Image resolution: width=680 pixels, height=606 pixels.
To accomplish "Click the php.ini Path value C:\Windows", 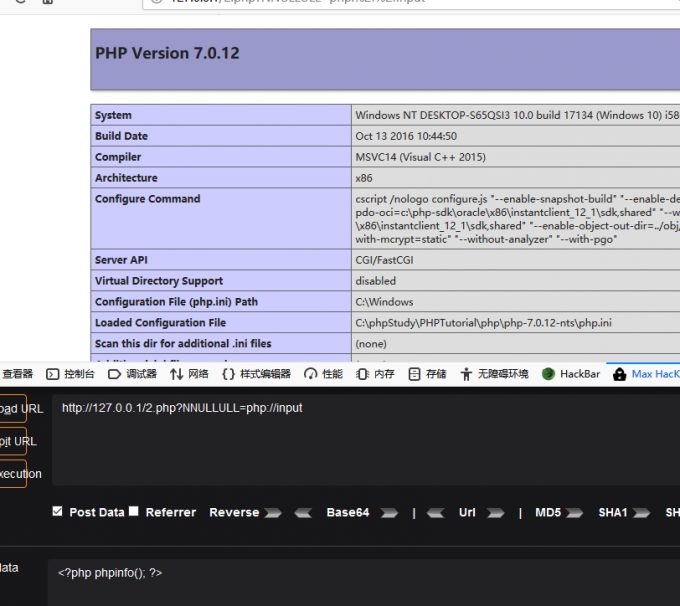I will point(384,302).
